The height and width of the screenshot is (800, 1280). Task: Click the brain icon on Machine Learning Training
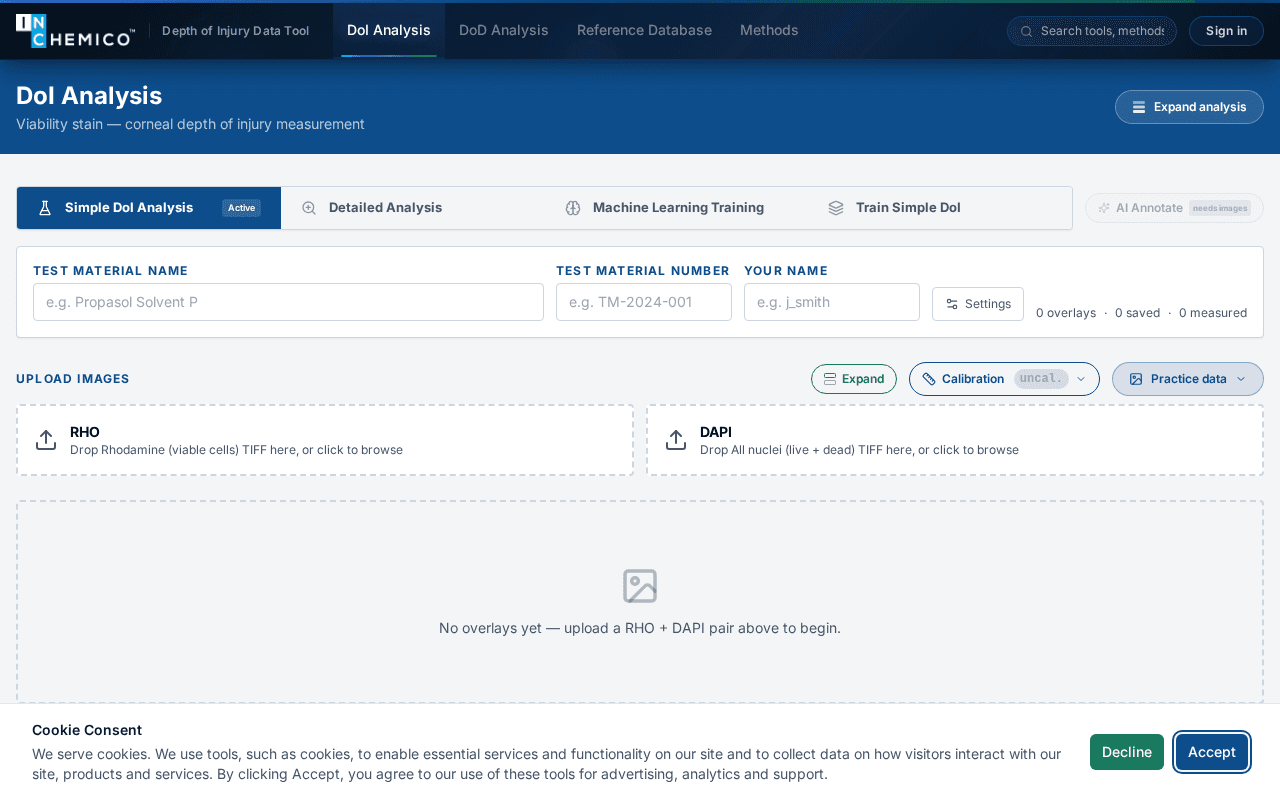pos(573,208)
